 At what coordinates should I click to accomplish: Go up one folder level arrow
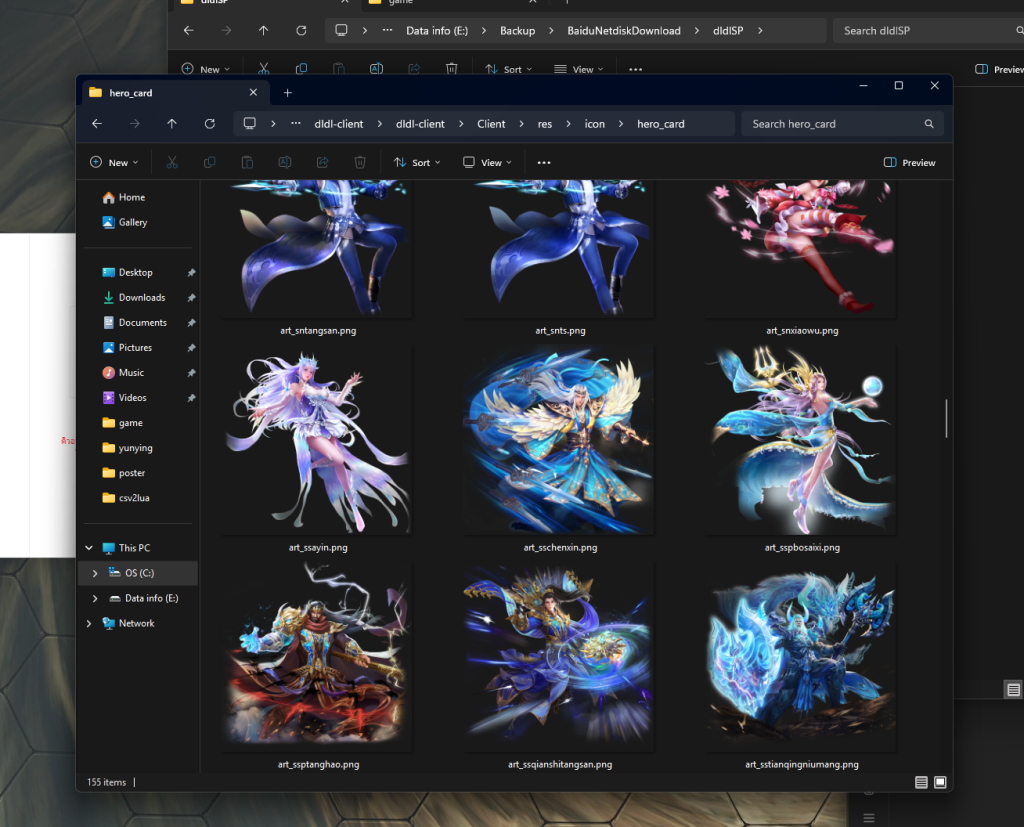point(172,124)
